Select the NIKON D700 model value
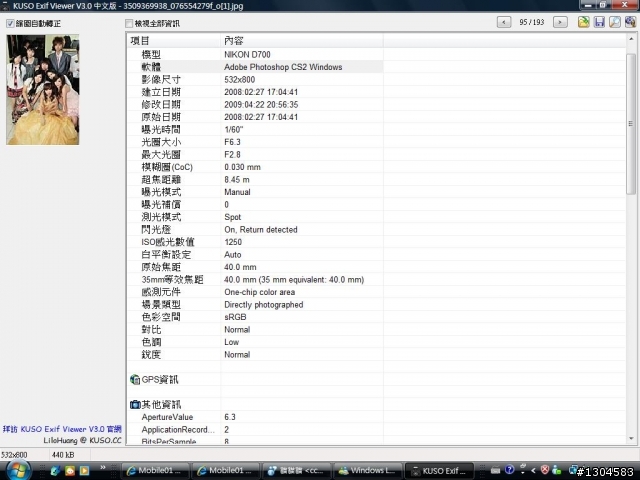 click(247, 54)
